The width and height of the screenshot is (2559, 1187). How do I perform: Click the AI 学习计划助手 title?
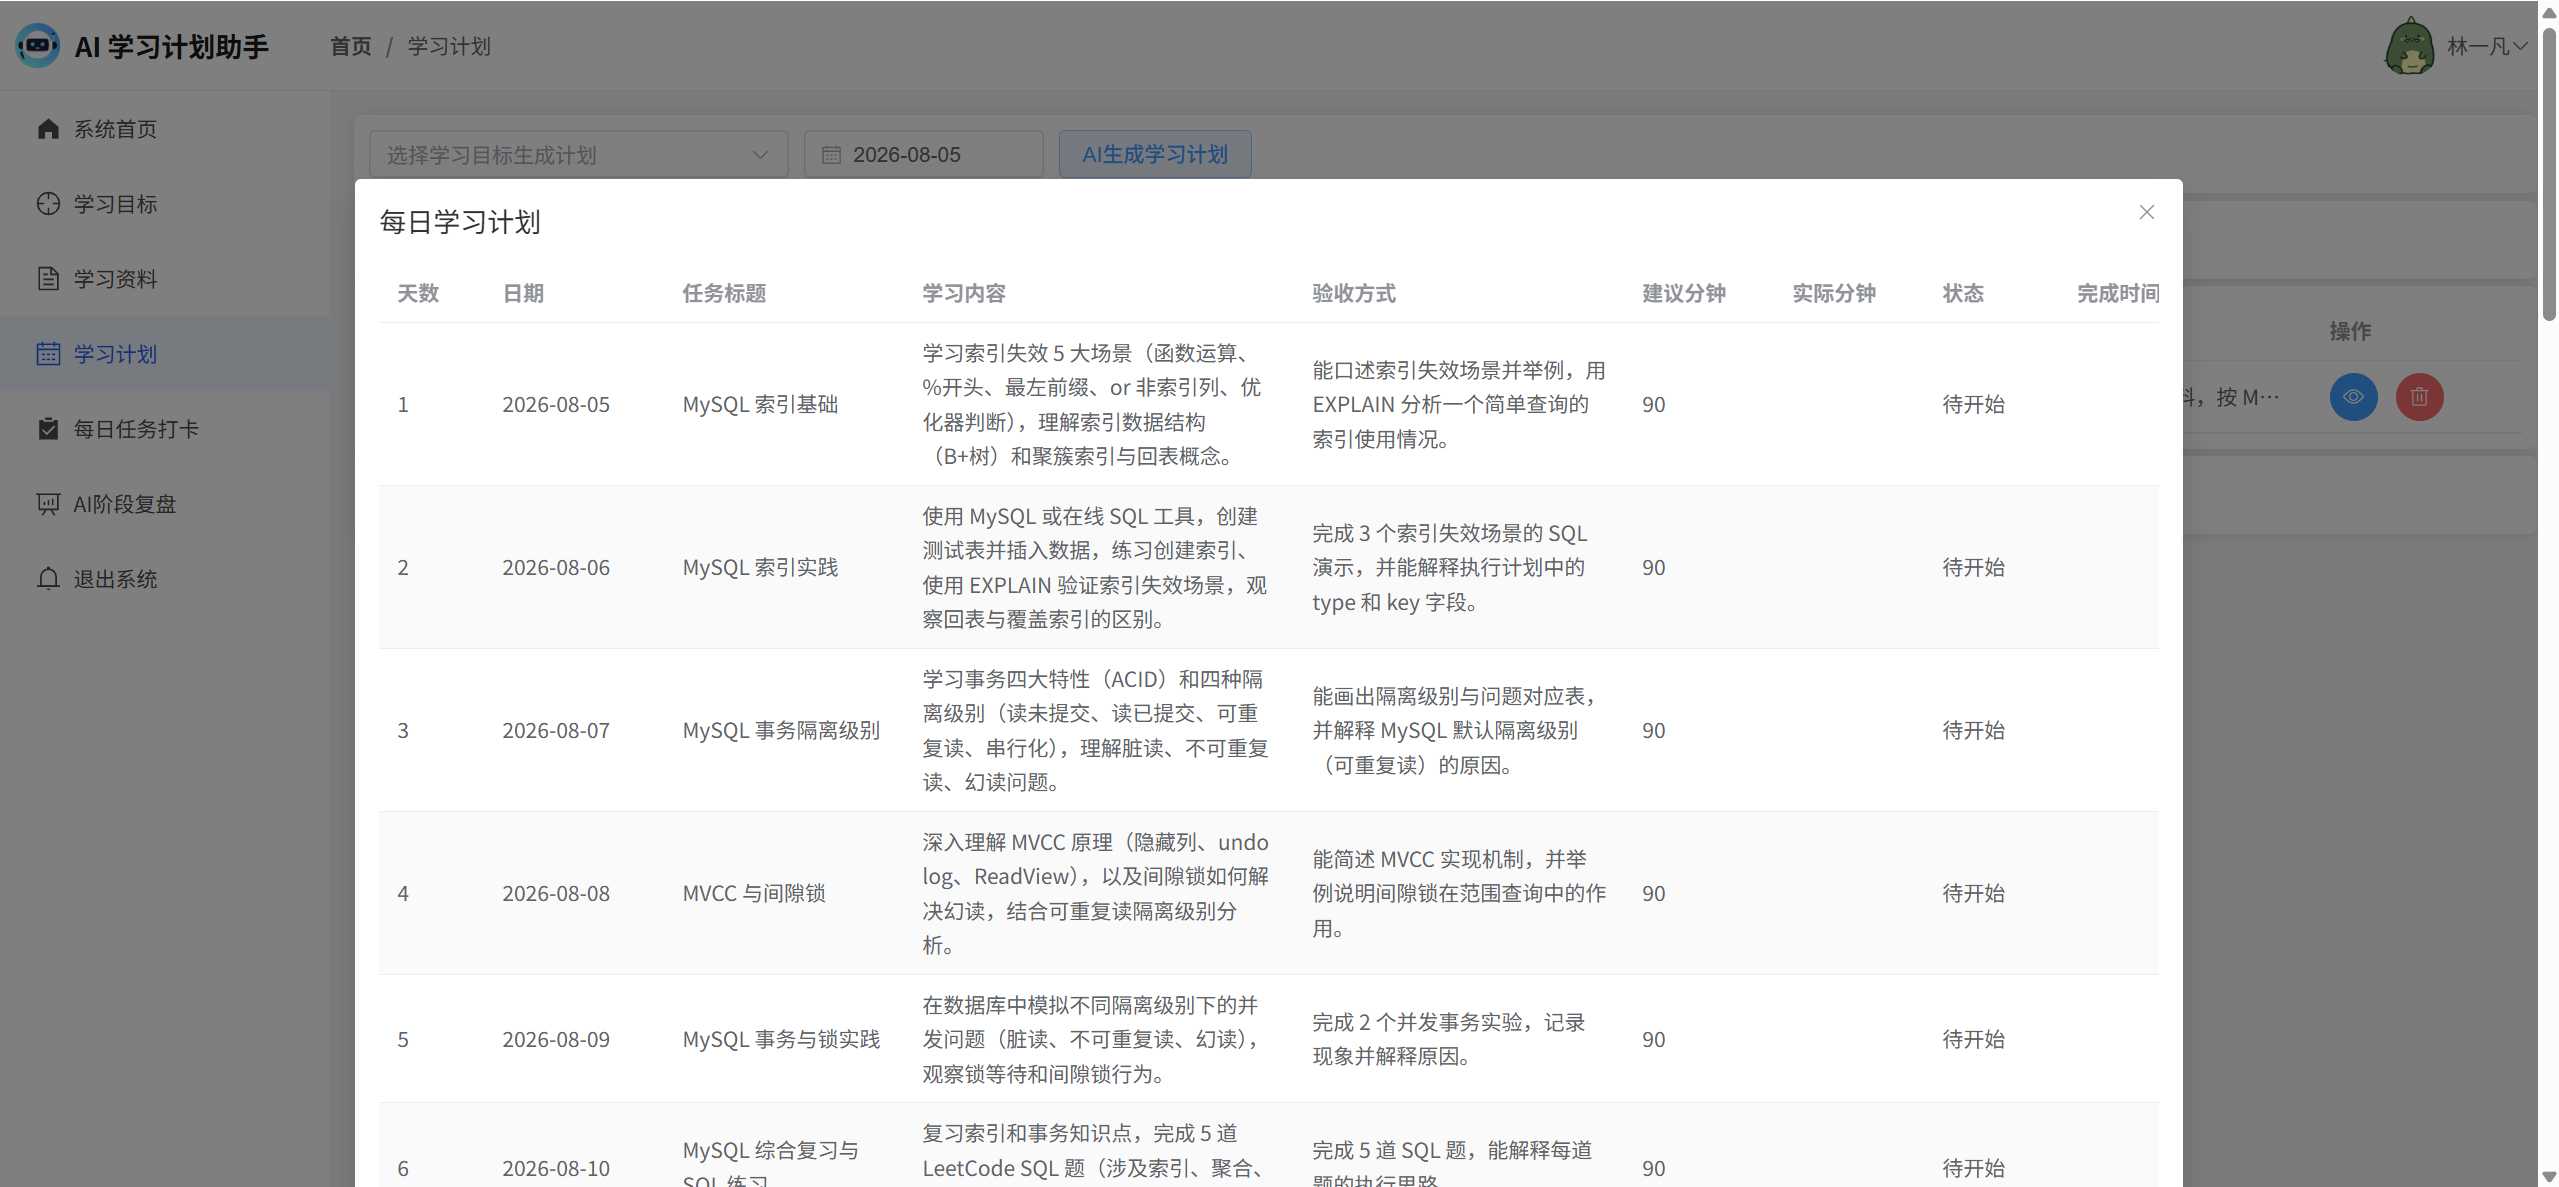click(x=172, y=47)
